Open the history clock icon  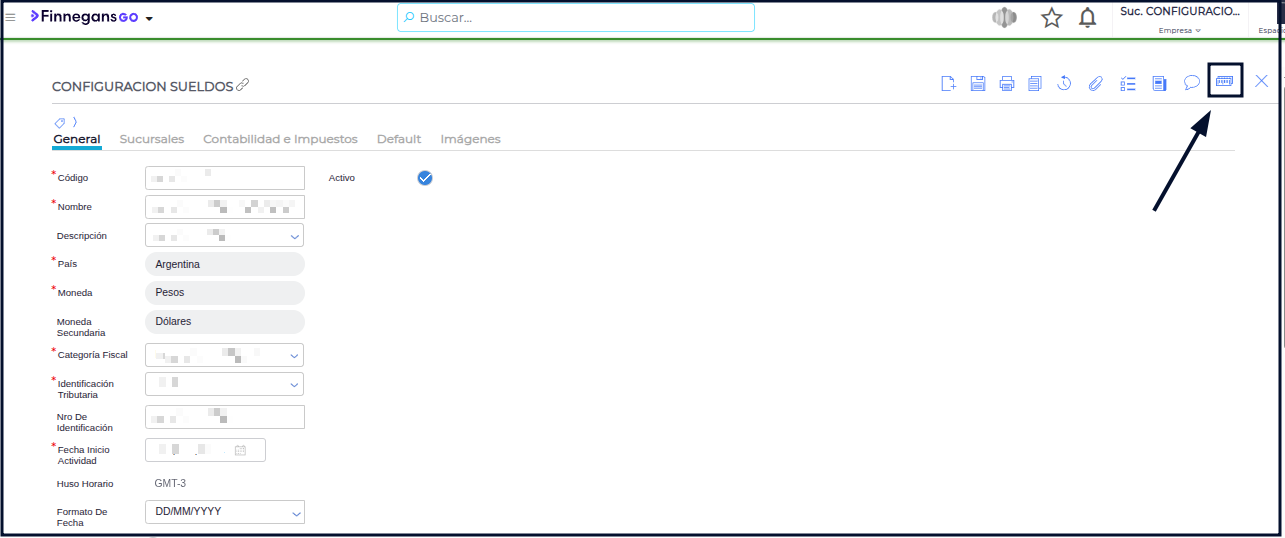click(1065, 83)
